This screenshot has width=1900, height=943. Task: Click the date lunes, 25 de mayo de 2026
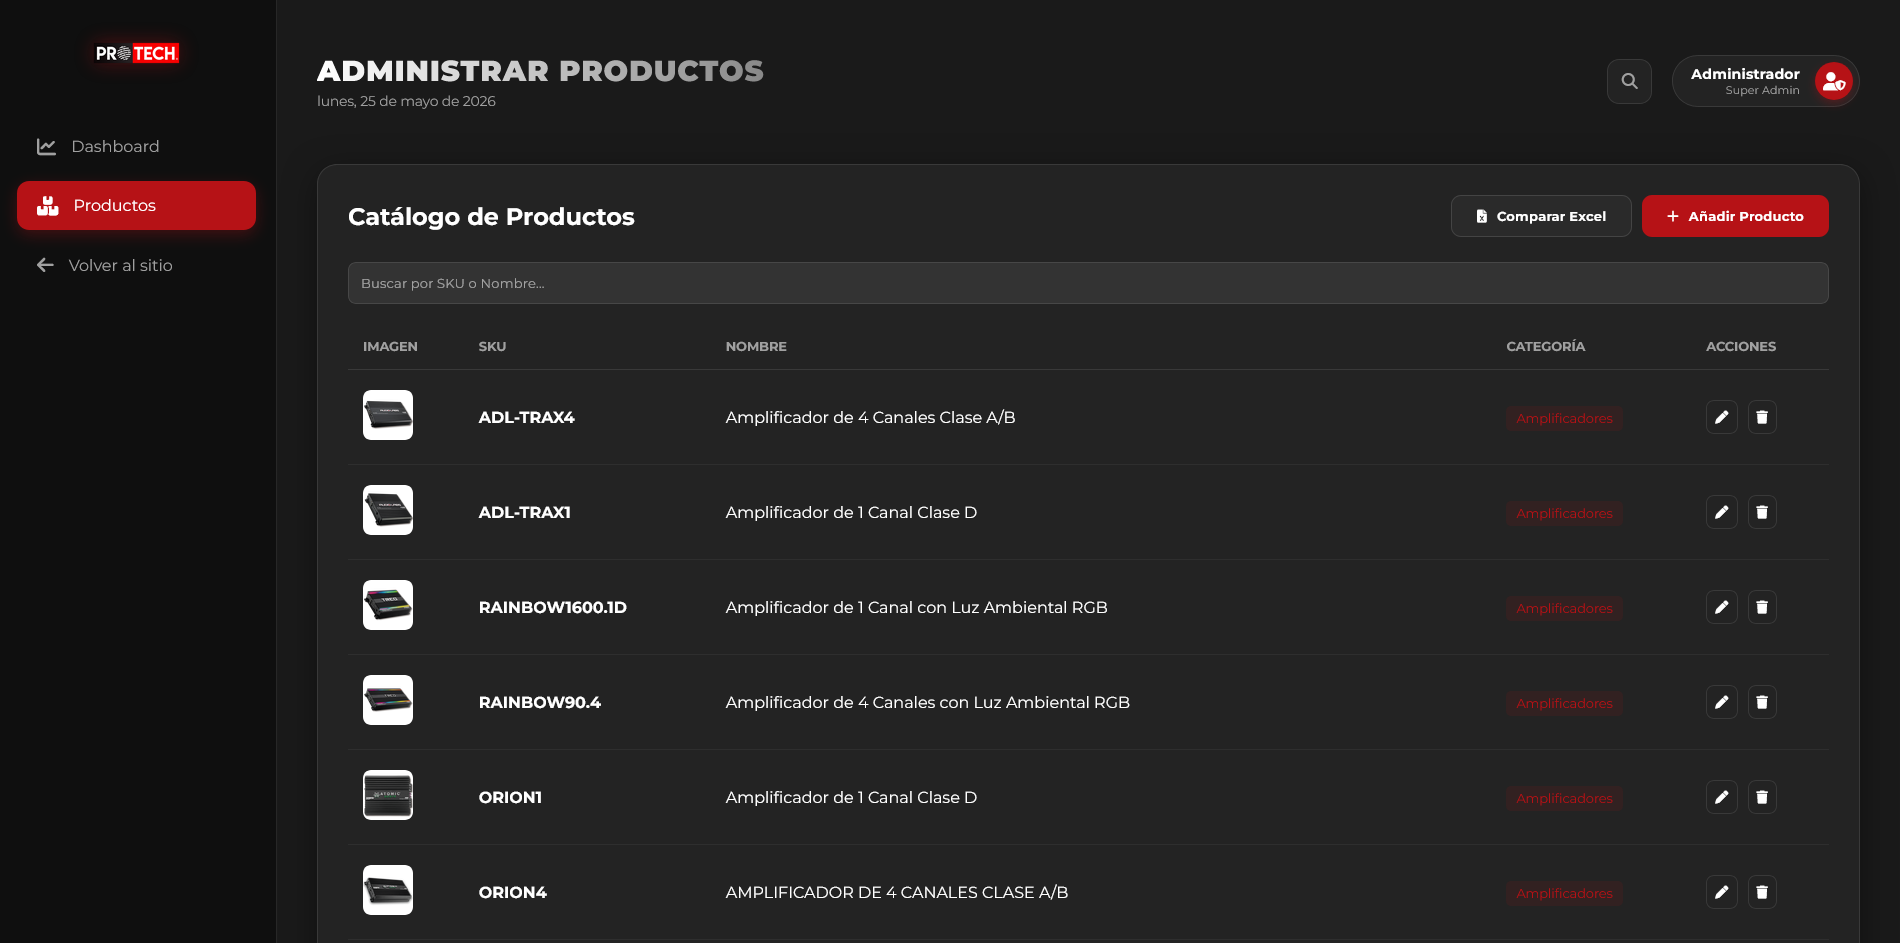(406, 101)
